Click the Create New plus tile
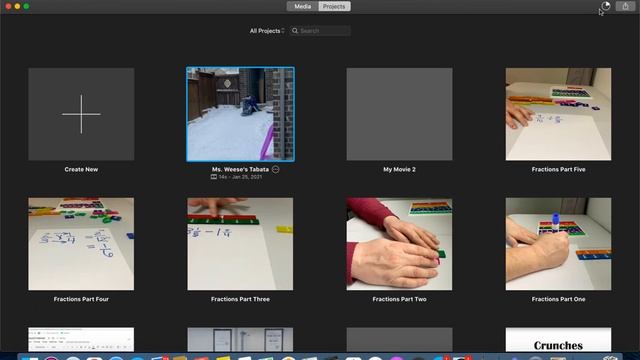The image size is (640, 360). click(x=81, y=114)
